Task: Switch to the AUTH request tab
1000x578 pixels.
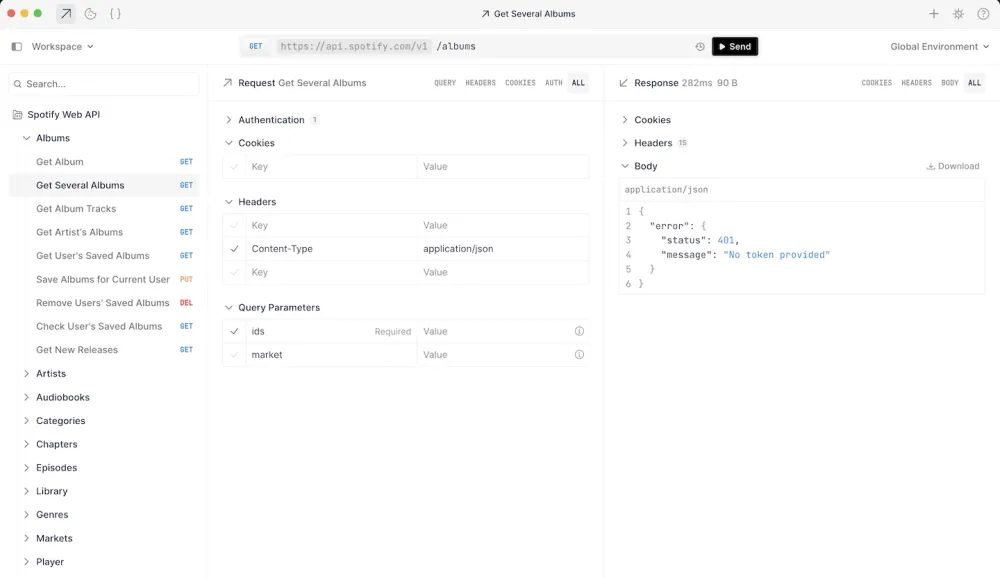Action: (x=553, y=84)
